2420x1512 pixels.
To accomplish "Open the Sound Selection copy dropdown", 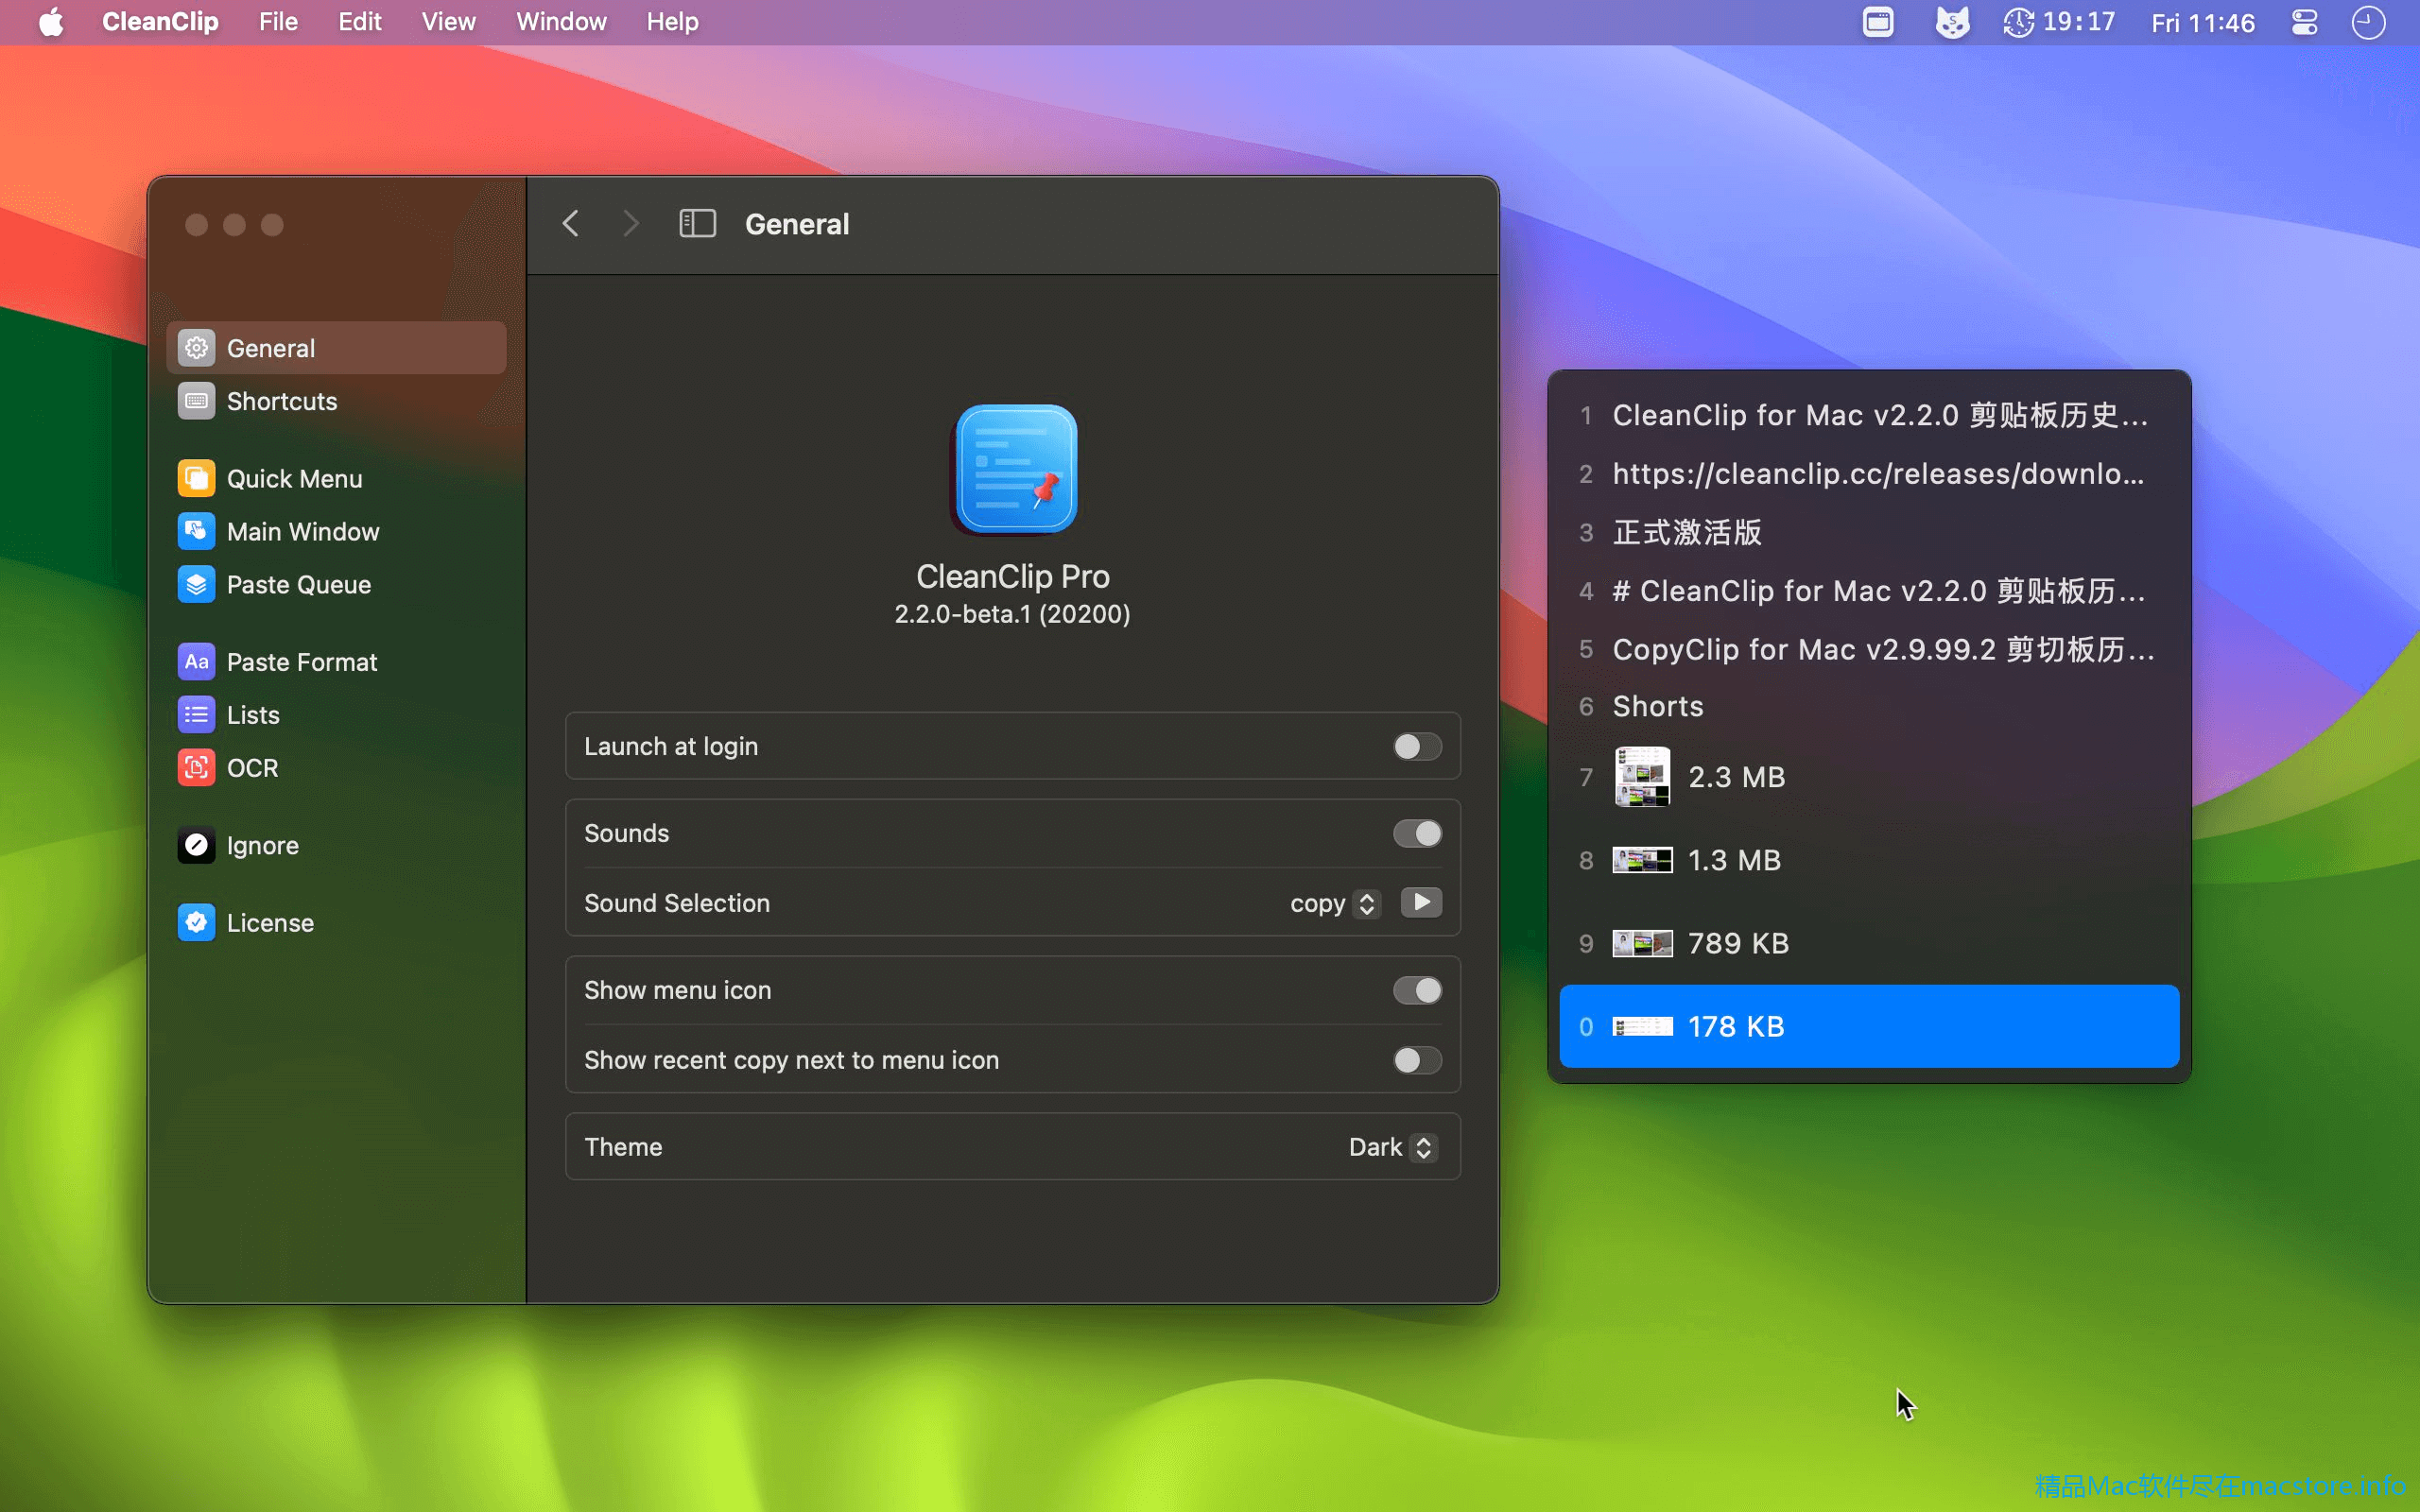I will tap(1335, 903).
